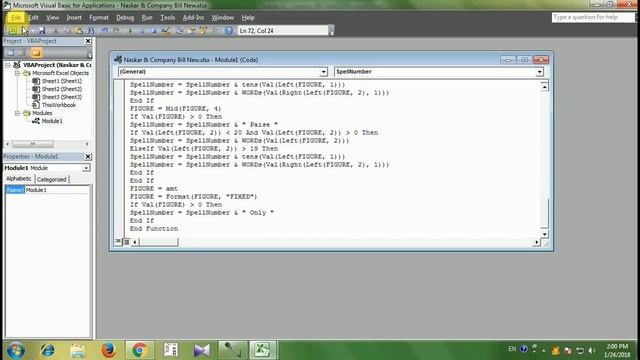Click the Undo toolbar icon

pyautogui.click(x=105, y=31)
